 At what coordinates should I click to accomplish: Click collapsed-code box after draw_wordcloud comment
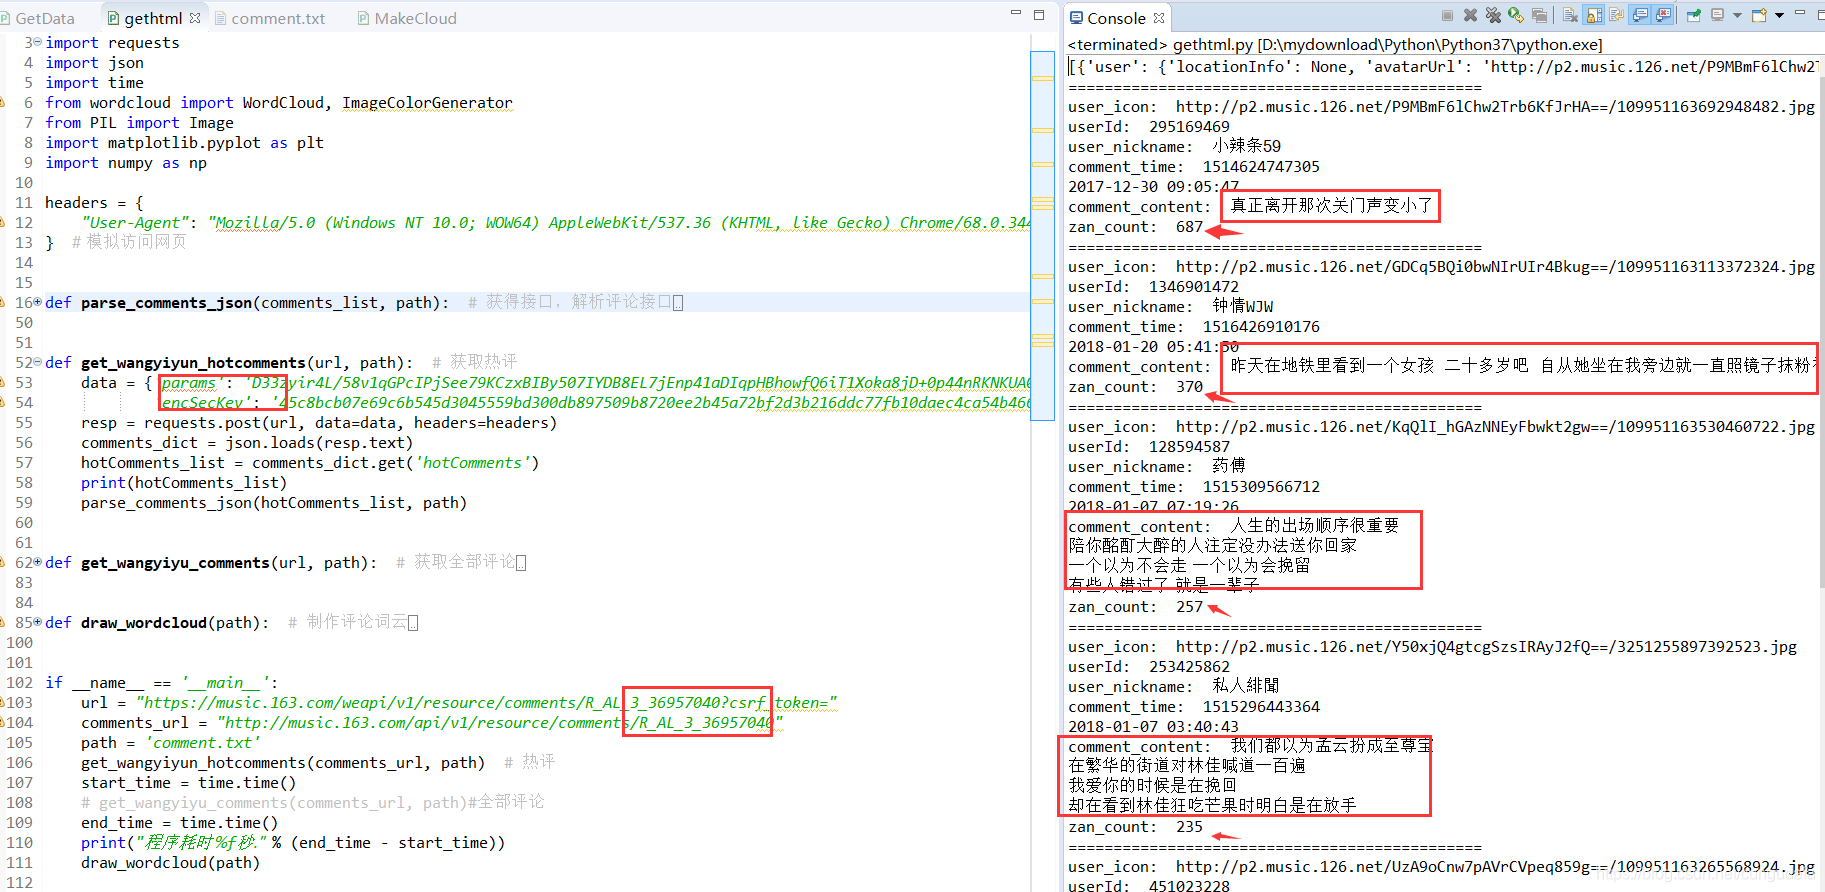pyautogui.click(x=413, y=623)
